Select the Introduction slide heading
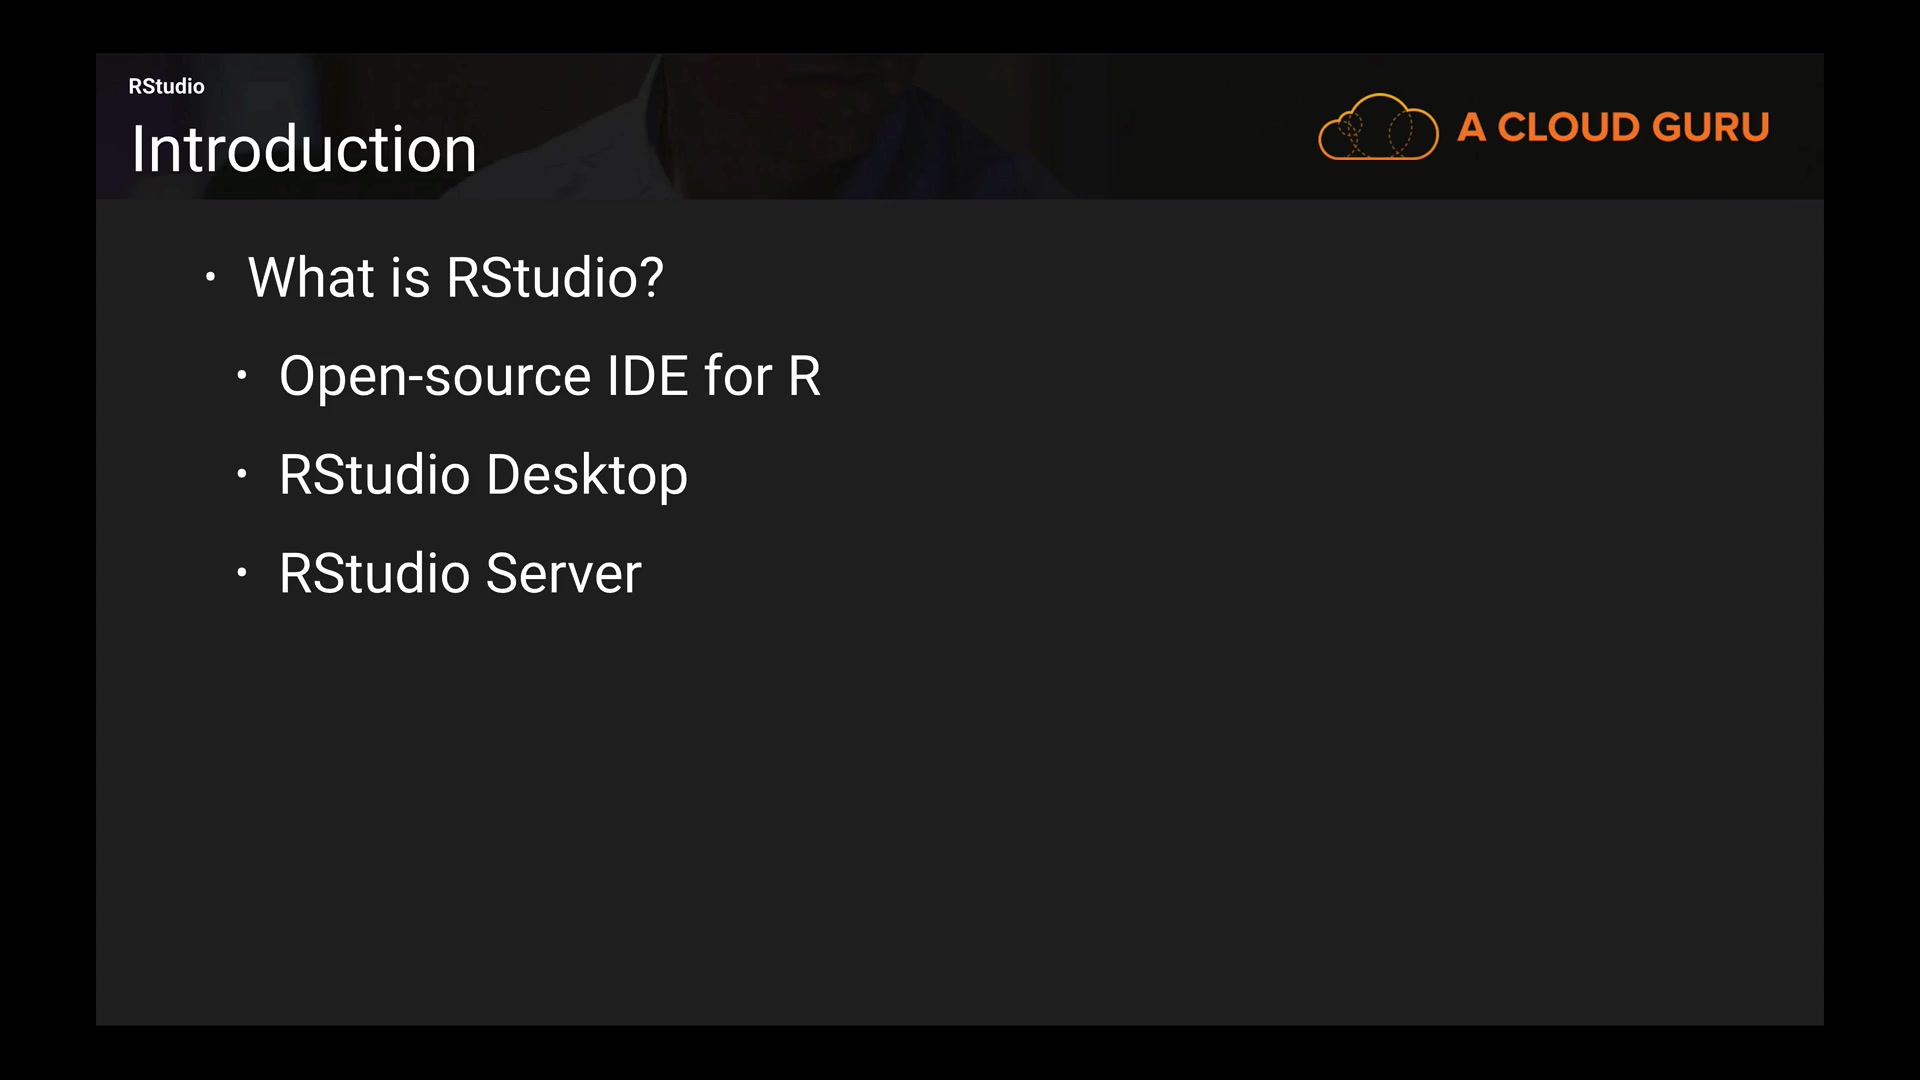Viewport: 1920px width, 1080px height. [x=304, y=150]
